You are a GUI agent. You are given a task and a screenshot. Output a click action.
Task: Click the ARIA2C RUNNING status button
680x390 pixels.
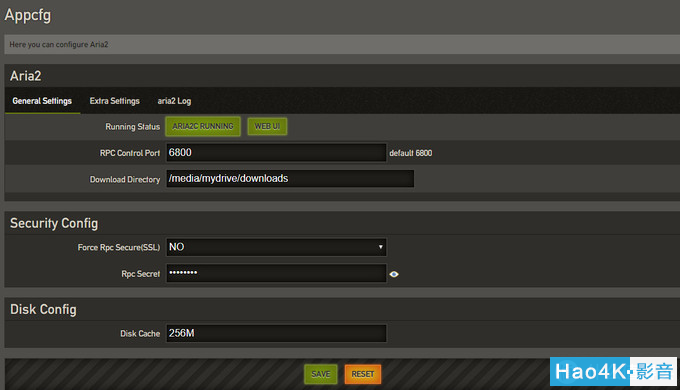pyautogui.click(x=203, y=126)
